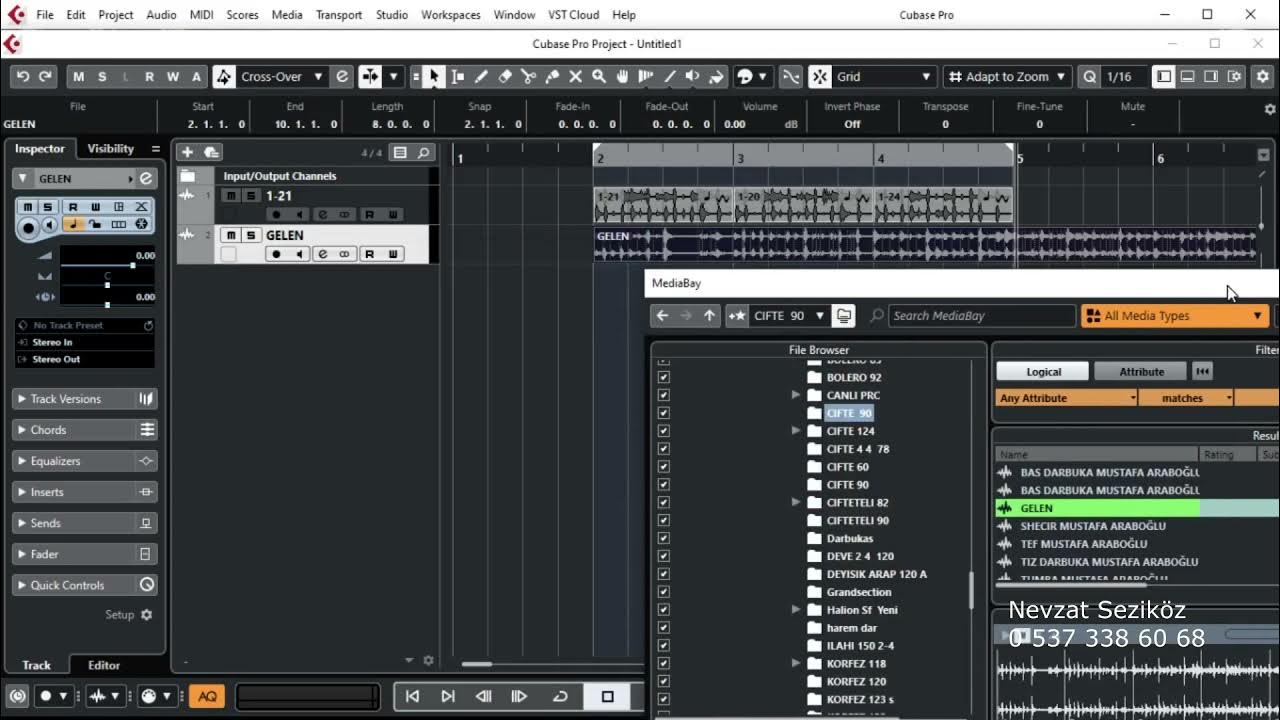Expand the Halion Sf Yeni folder

[796, 610]
